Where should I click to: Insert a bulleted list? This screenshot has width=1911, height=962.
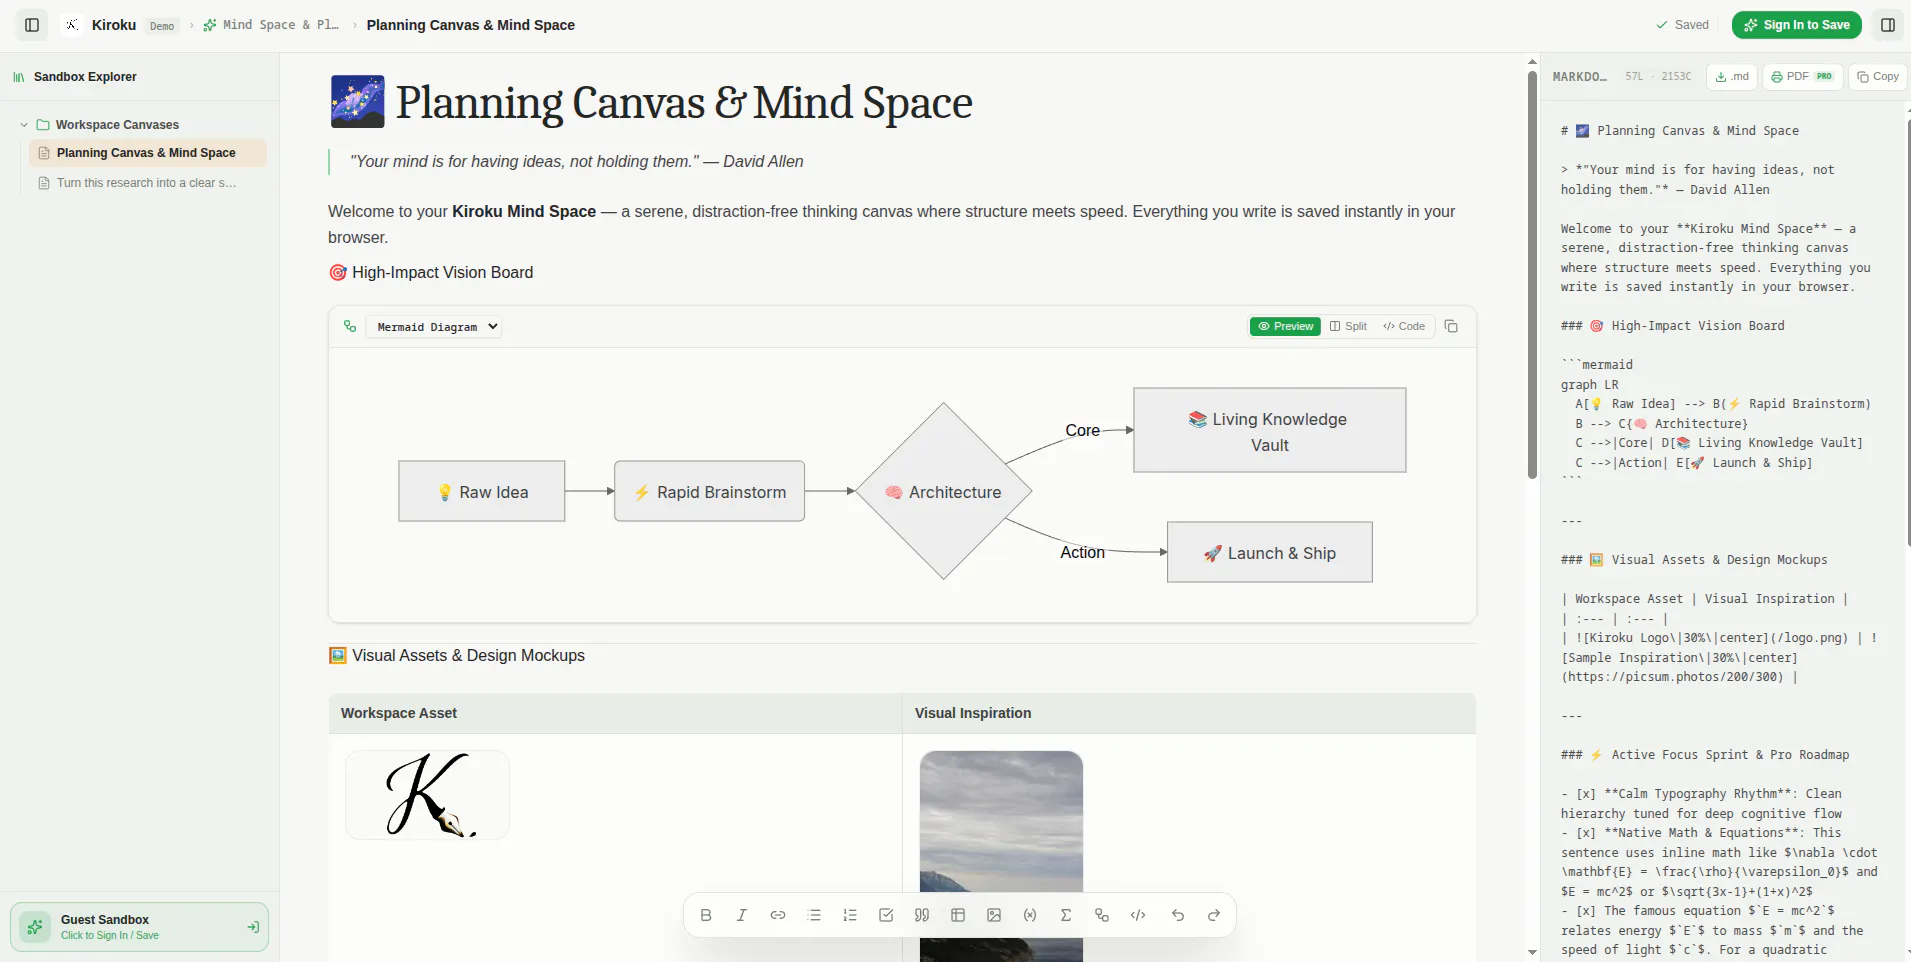(814, 915)
